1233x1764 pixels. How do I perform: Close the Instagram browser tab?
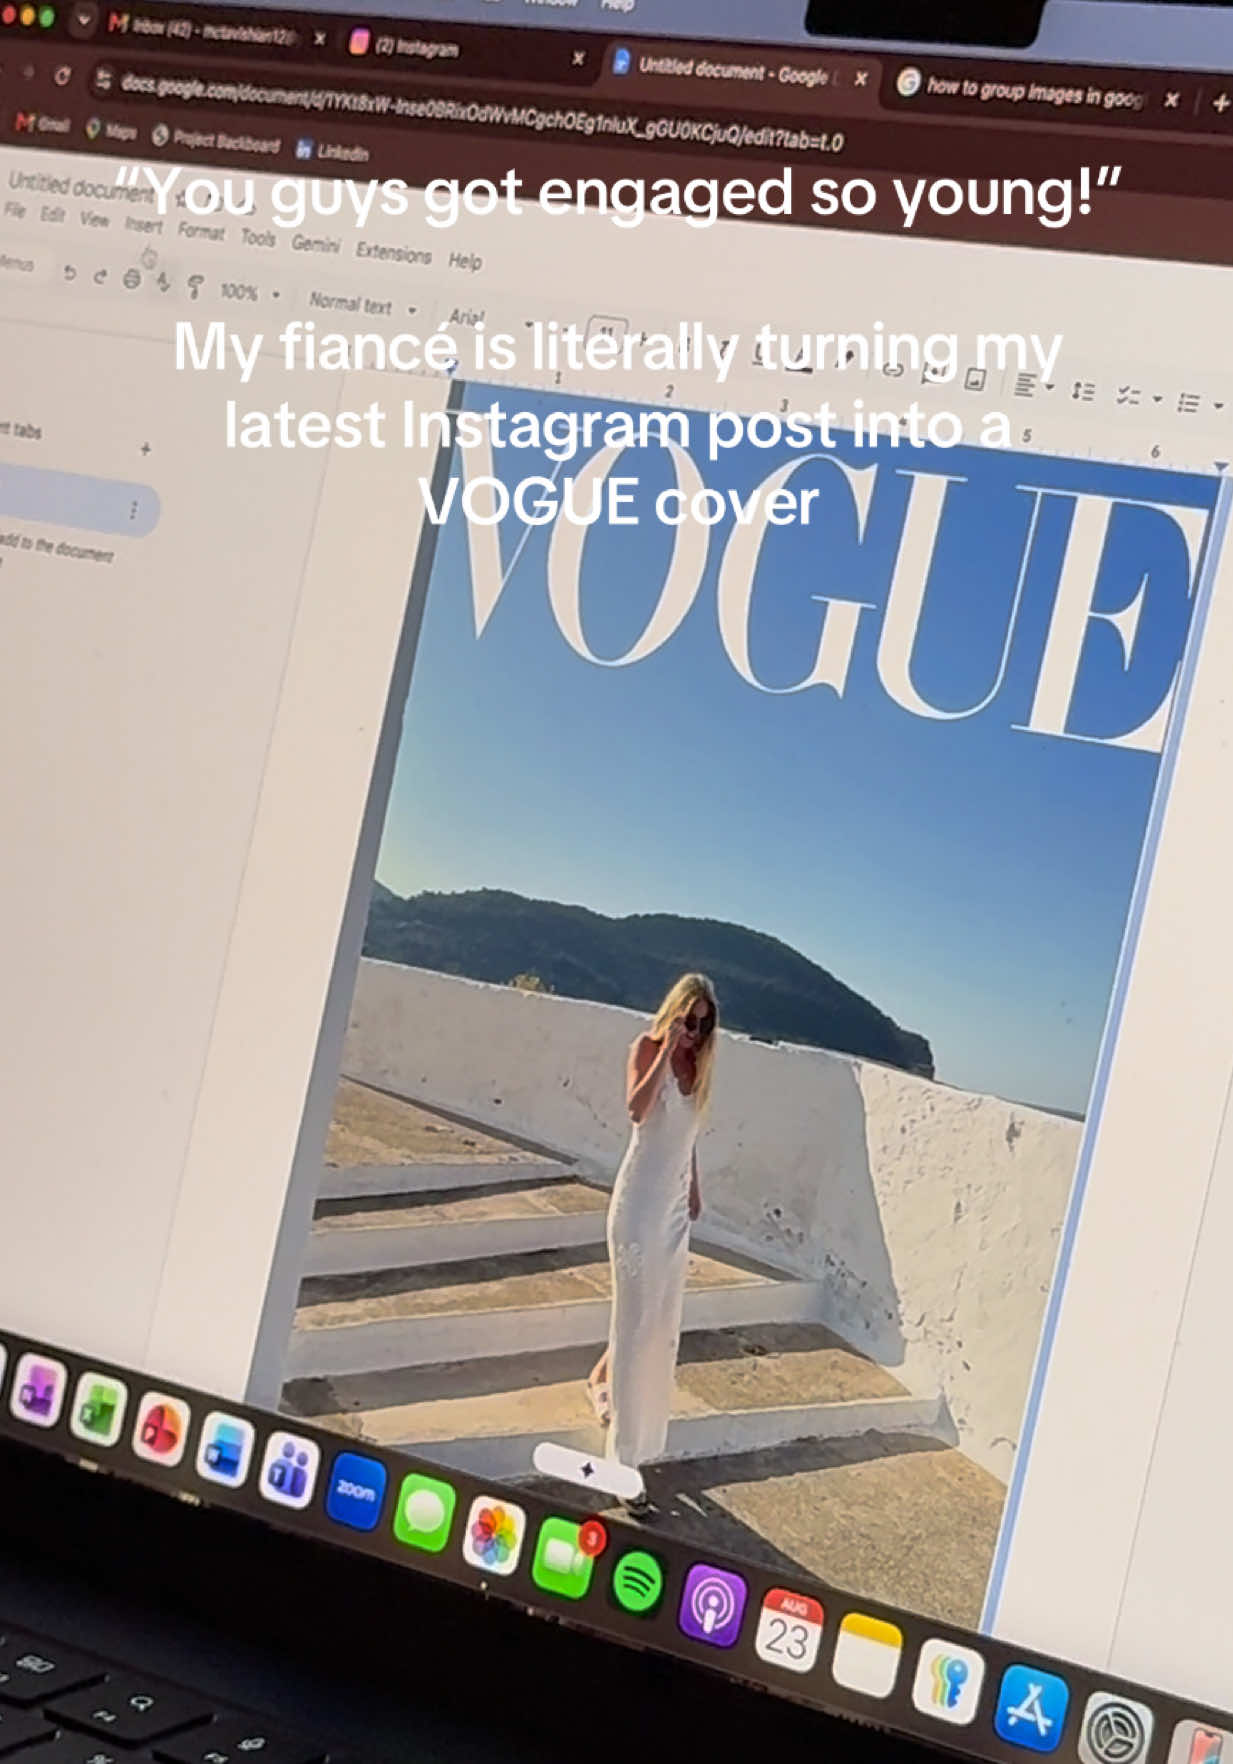[x=578, y=59]
